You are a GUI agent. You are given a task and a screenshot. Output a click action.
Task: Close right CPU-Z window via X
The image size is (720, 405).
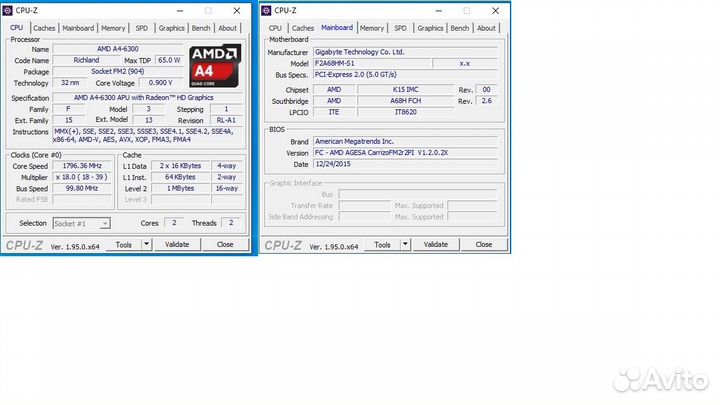coord(495,11)
